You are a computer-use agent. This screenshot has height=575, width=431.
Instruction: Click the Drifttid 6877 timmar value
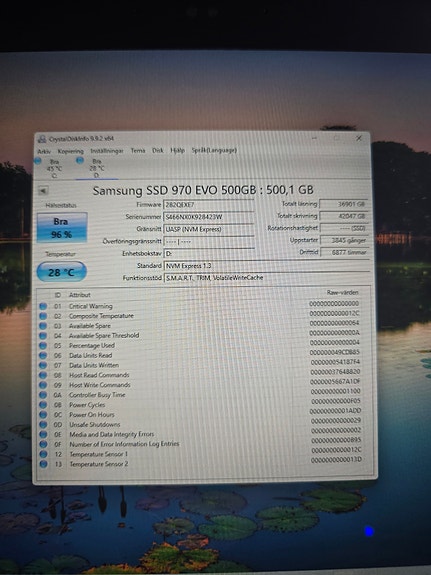343,252
